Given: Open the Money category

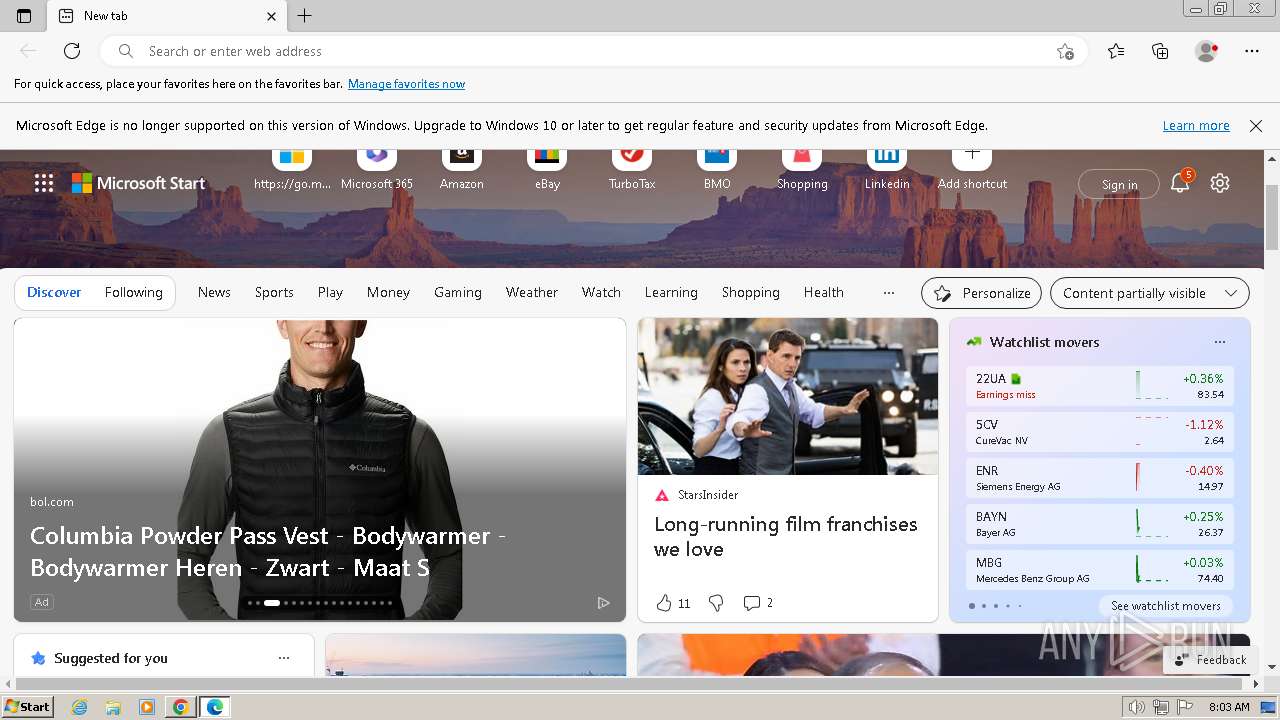Looking at the screenshot, I should pyautogui.click(x=388, y=292).
